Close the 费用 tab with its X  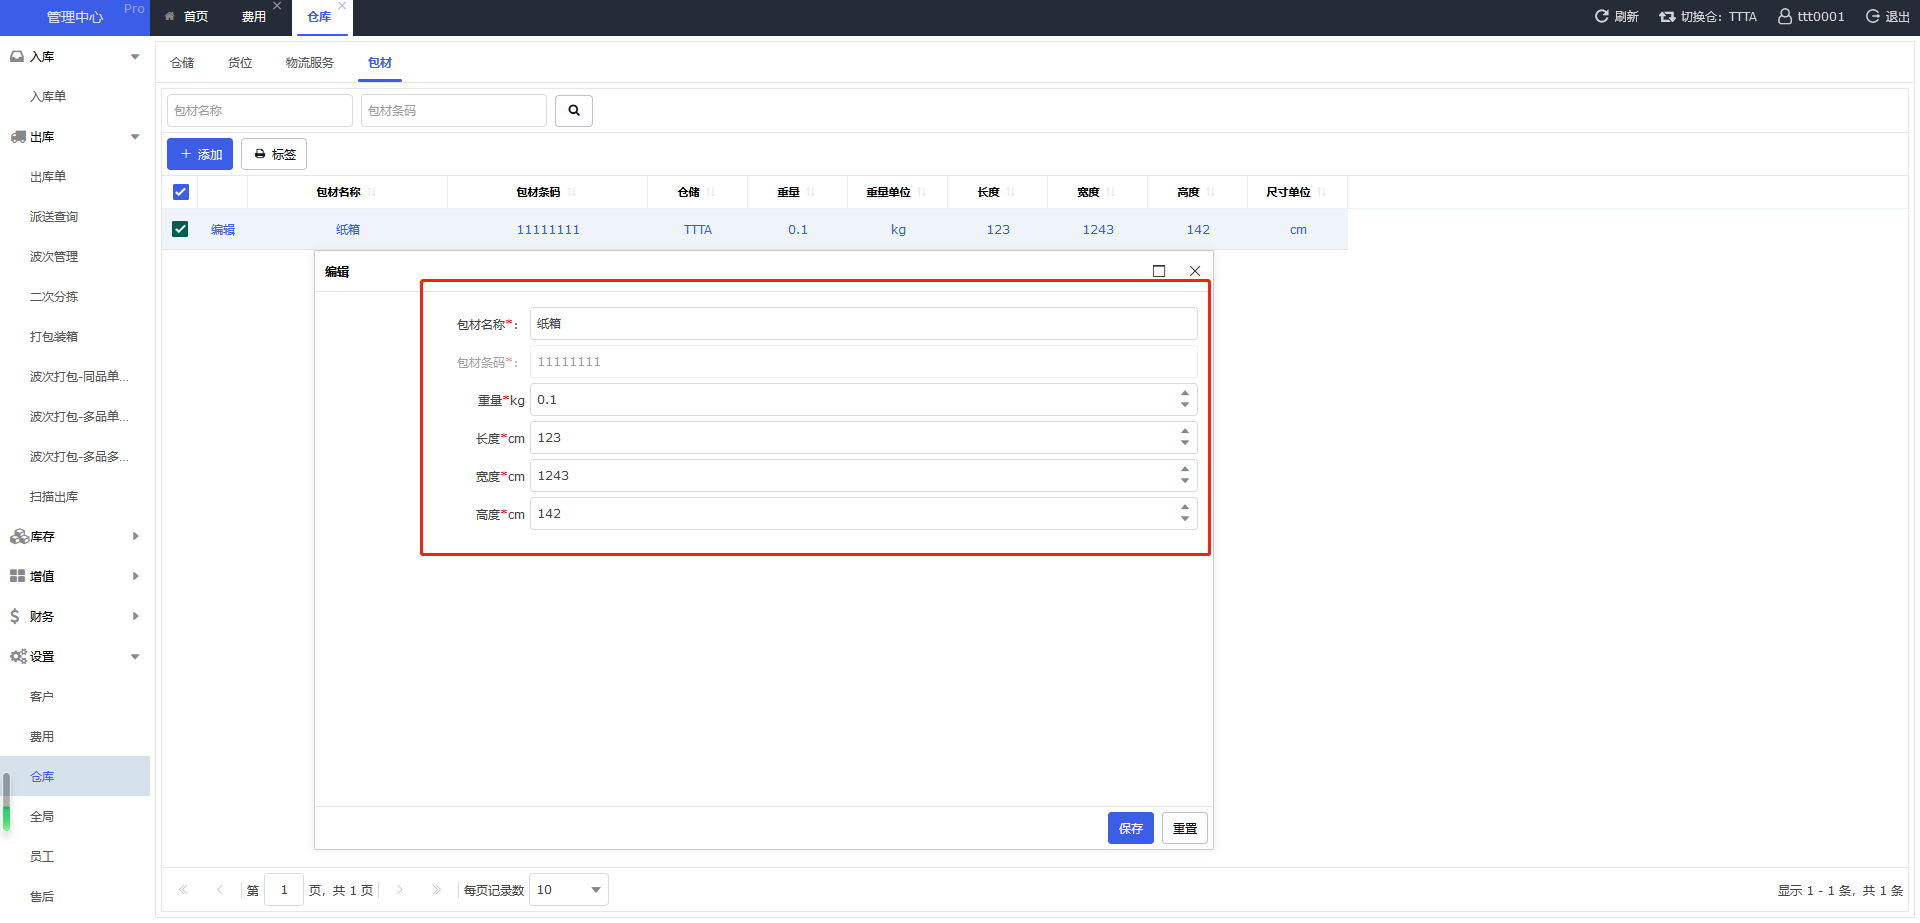point(277,6)
